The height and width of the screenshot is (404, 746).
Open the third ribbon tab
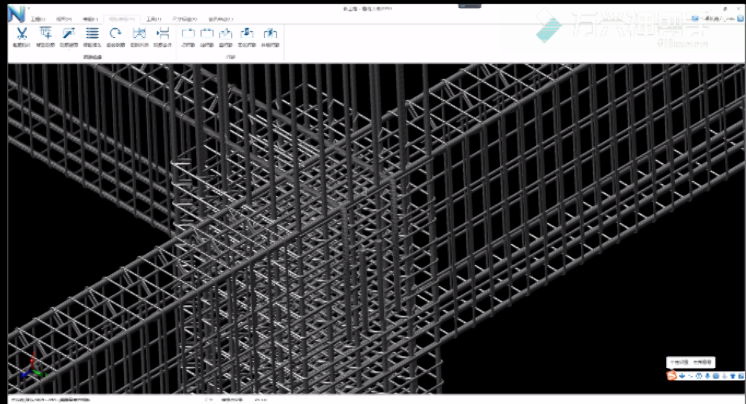(90, 19)
